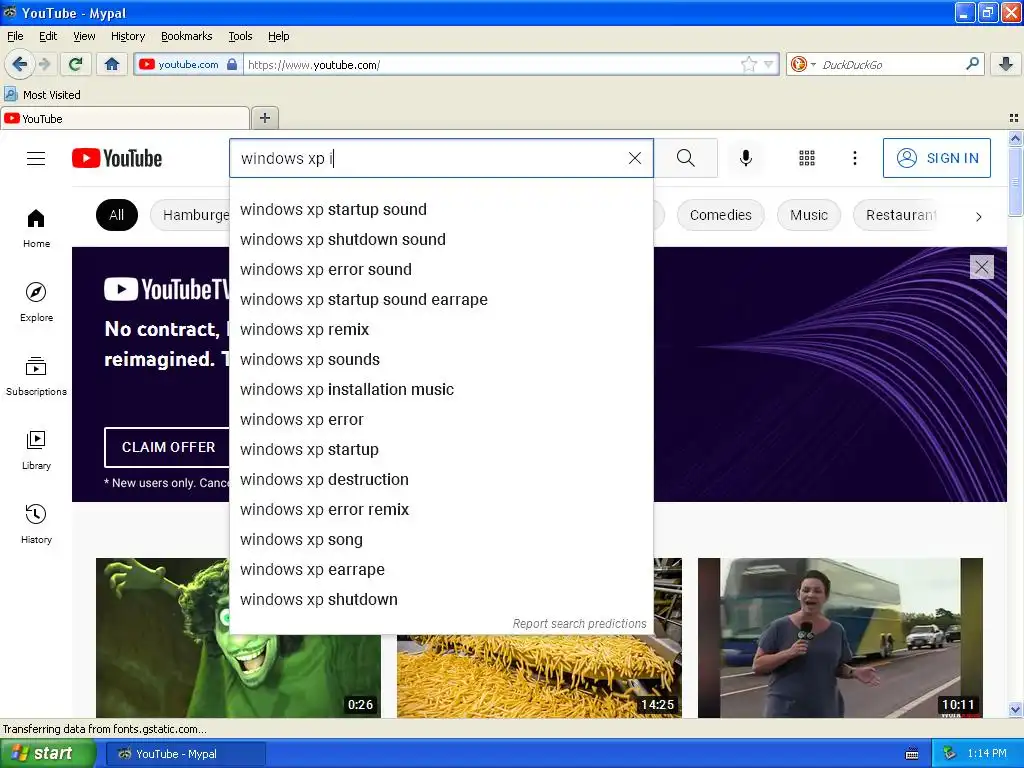Image resolution: width=1024 pixels, height=768 pixels.
Task: Open Library in the sidebar
Action: tap(36, 450)
